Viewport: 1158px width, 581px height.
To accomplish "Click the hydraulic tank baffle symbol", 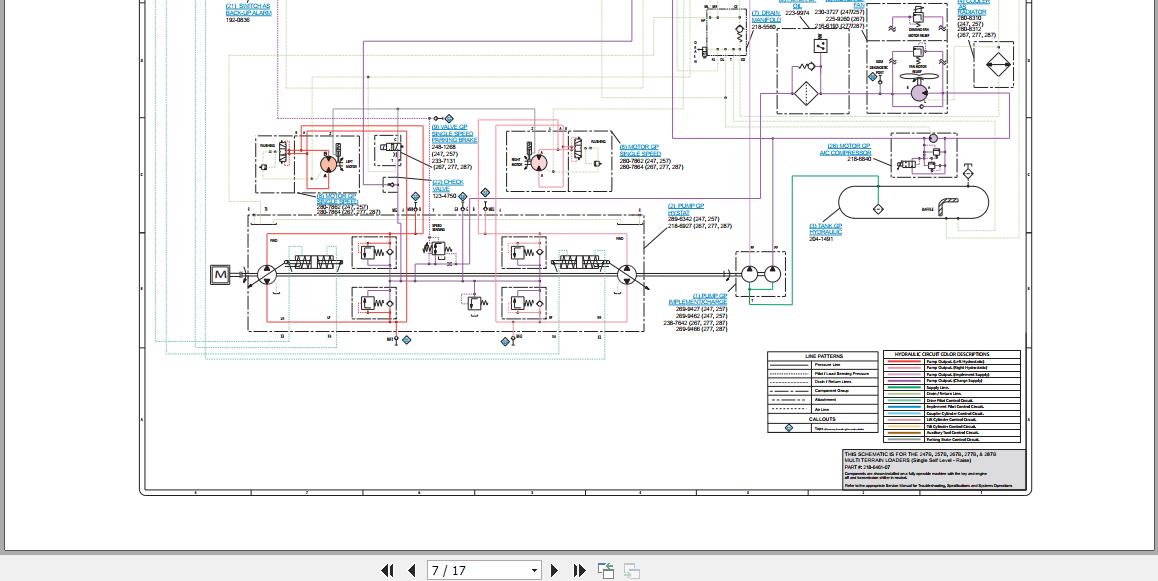I will click(x=948, y=206).
